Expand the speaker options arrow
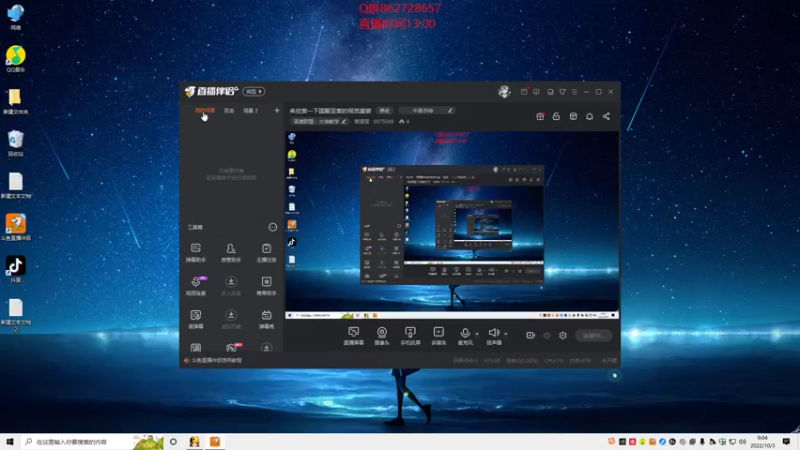800x450 pixels. (506, 334)
